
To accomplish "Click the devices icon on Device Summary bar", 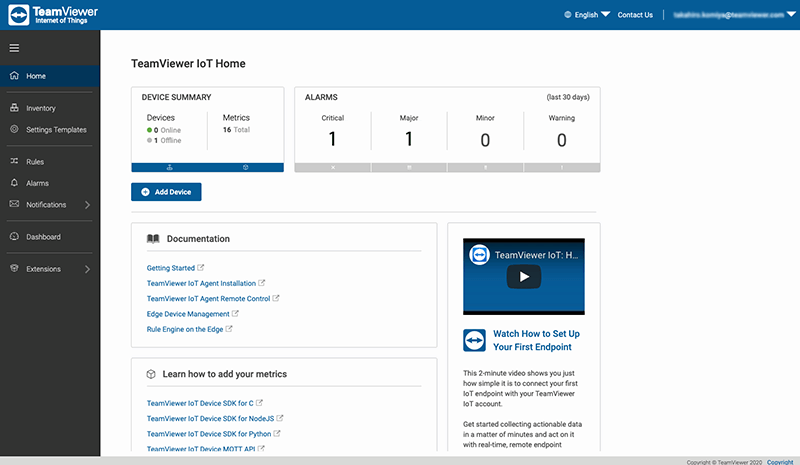I will point(169,167).
